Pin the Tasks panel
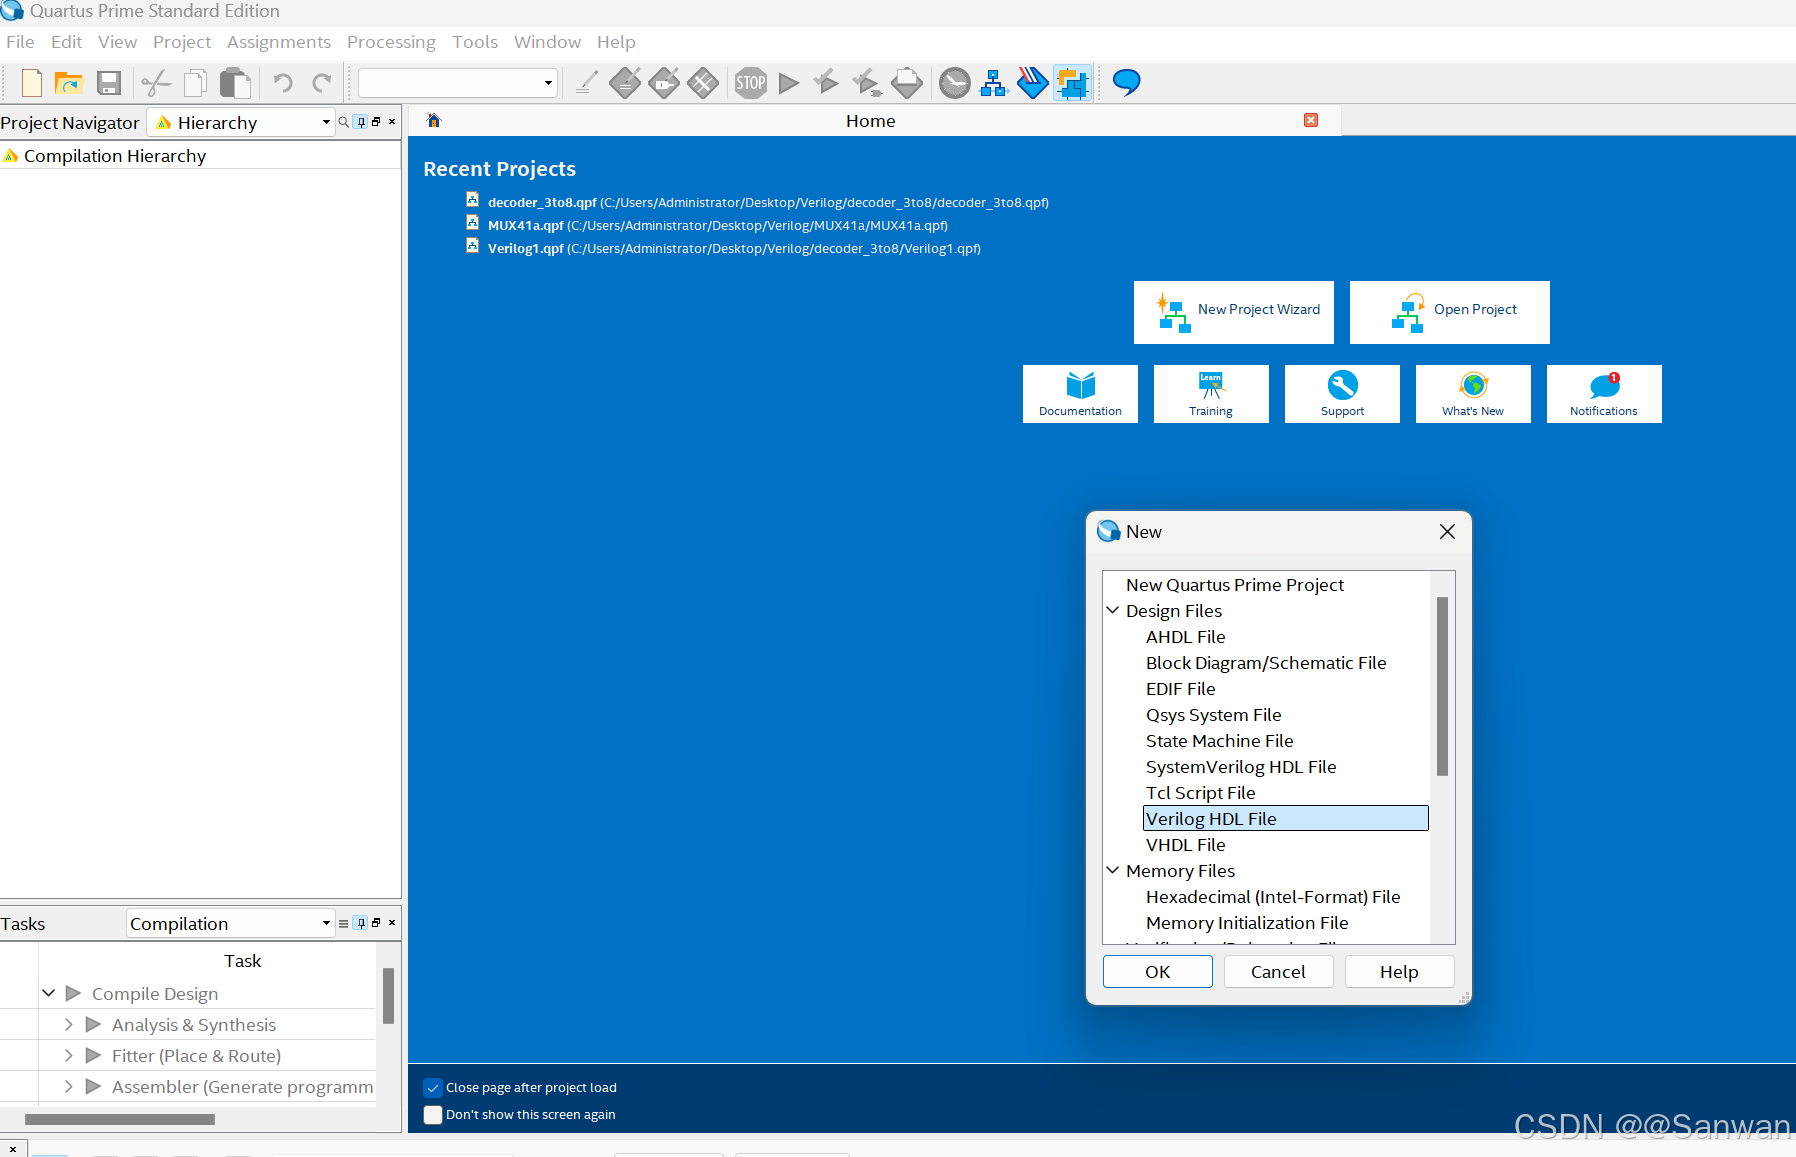The image size is (1796, 1157). (x=361, y=923)
